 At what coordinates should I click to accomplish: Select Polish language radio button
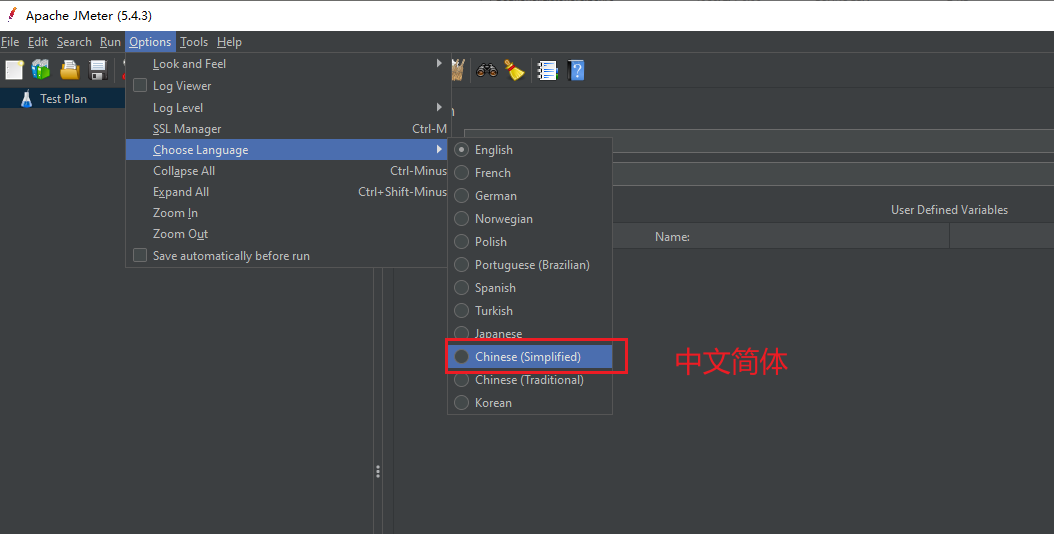pyautogui.click(x=461, y=241)
